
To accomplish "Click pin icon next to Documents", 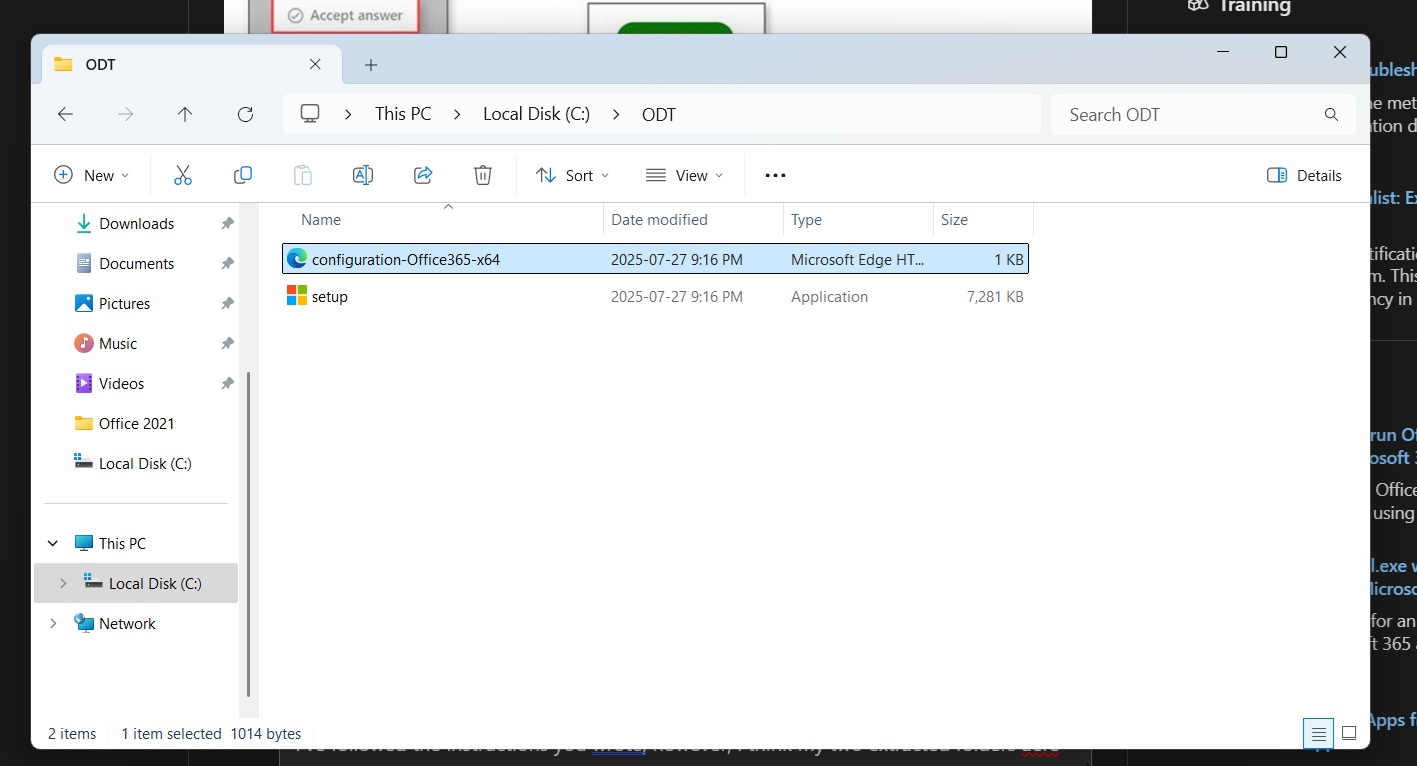I will tap(227, 264).
